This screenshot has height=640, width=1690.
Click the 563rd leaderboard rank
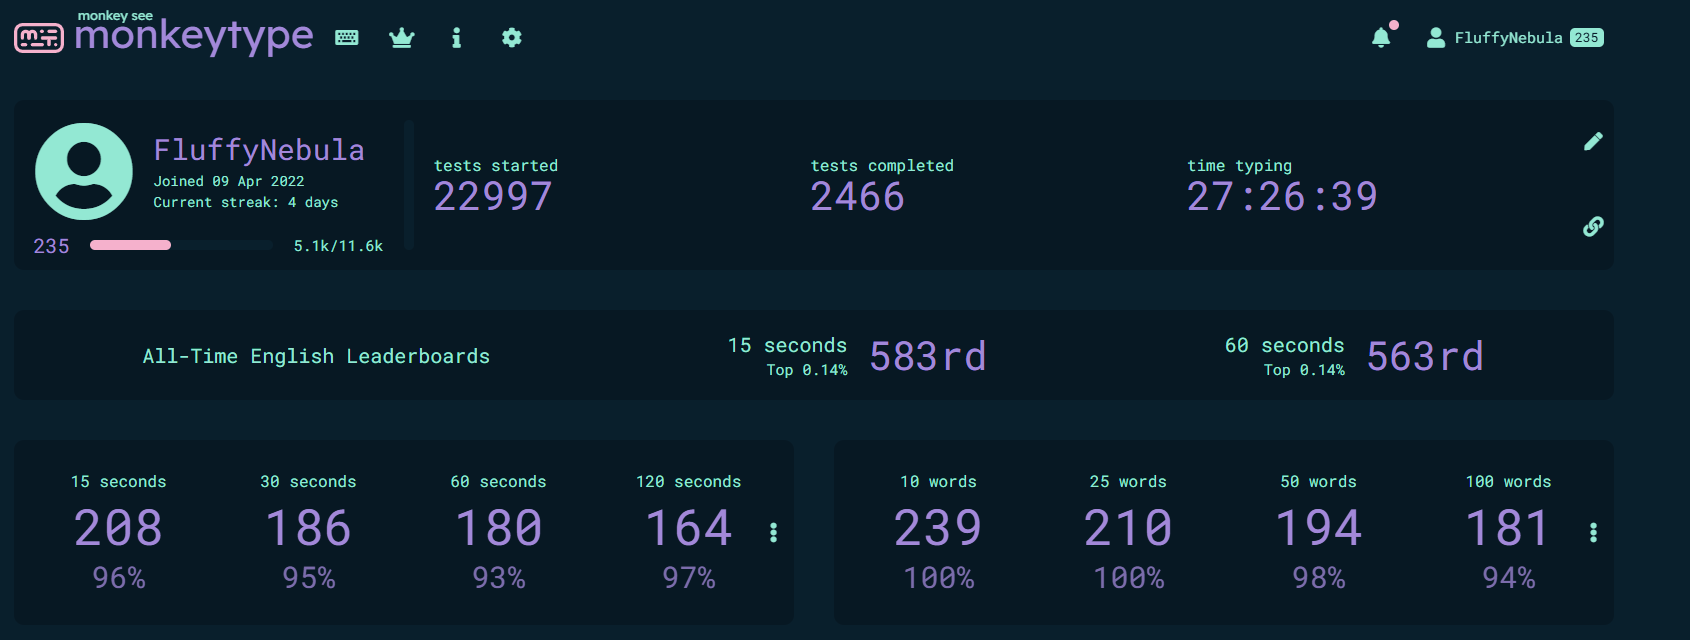click(1425, 356)
